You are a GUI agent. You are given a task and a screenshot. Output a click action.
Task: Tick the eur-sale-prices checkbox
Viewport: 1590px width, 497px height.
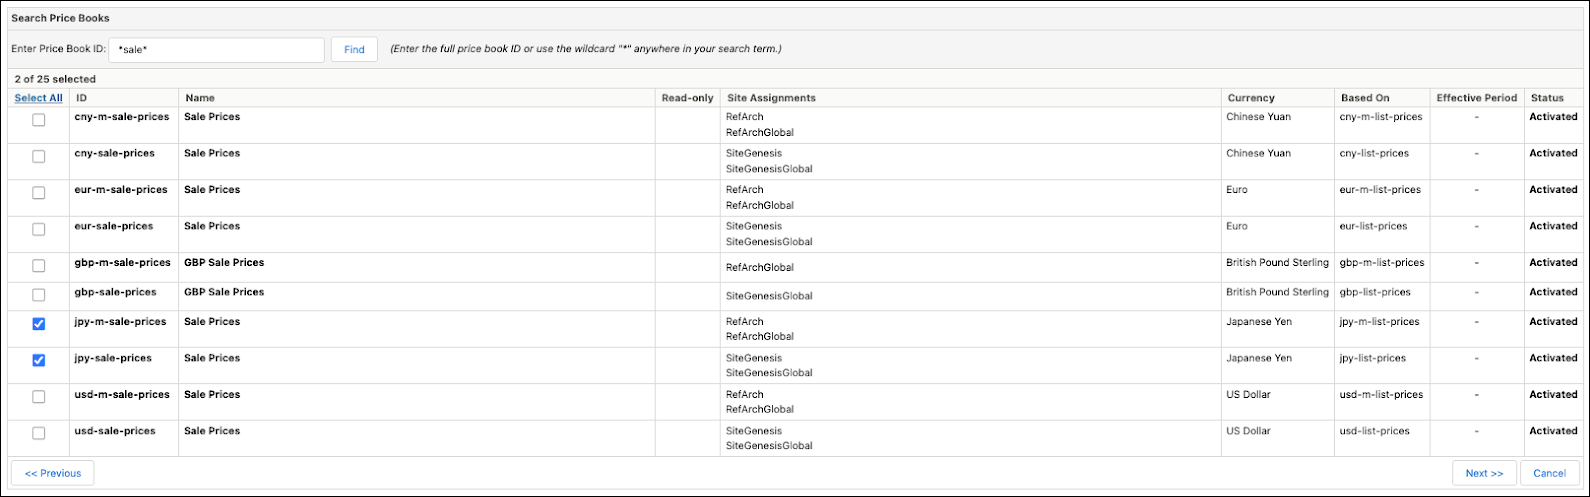(39, 230)
